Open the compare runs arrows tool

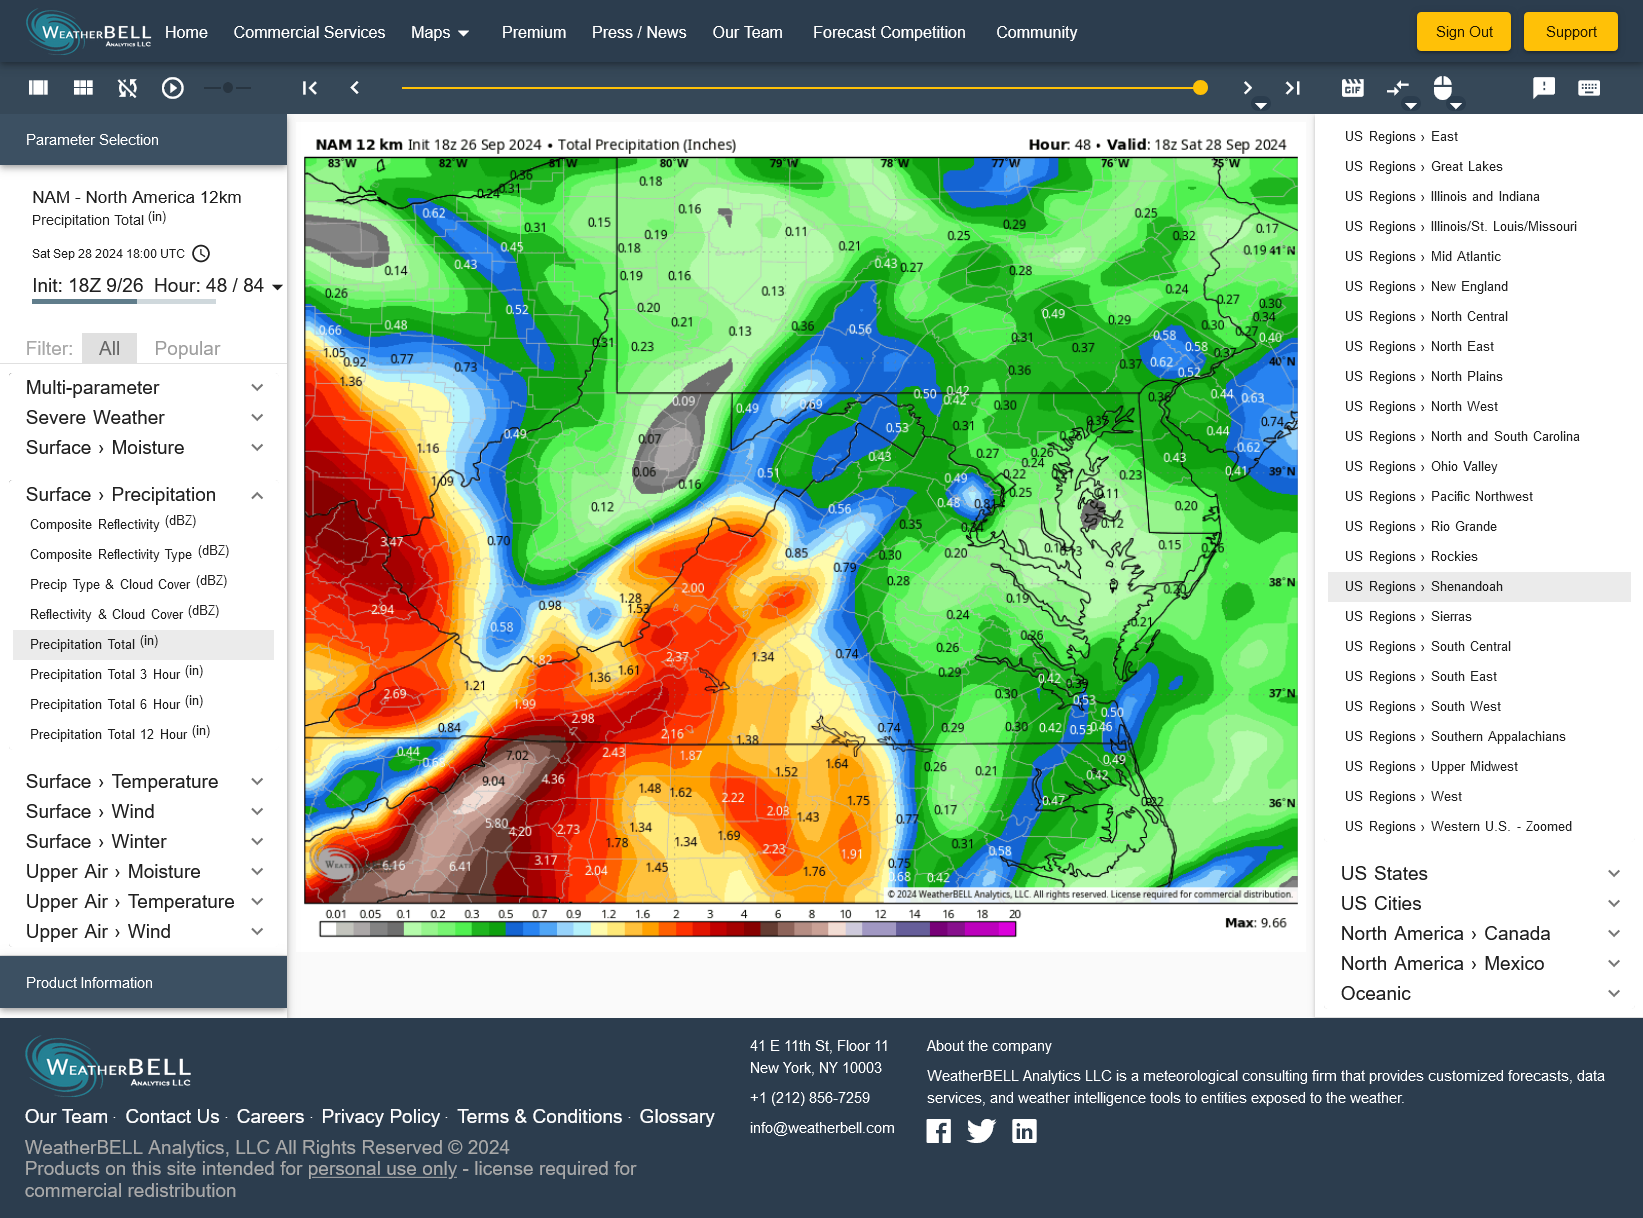[1398, 89]
